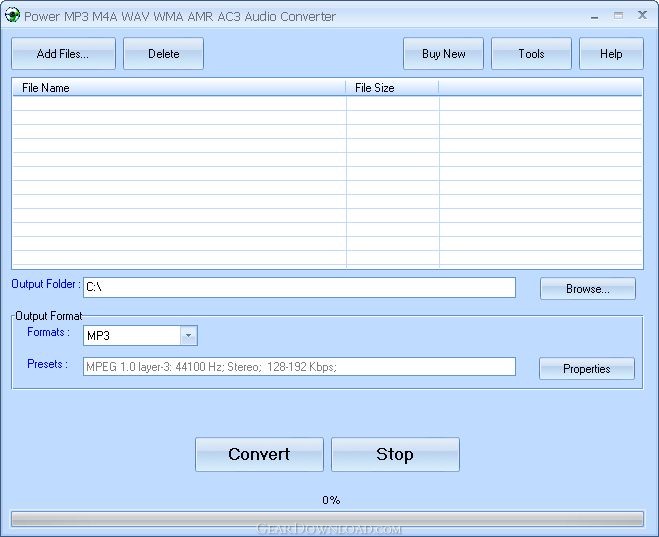659x537 pixels.
Task: Open the Tools button
Action: (x=531, y=53)
